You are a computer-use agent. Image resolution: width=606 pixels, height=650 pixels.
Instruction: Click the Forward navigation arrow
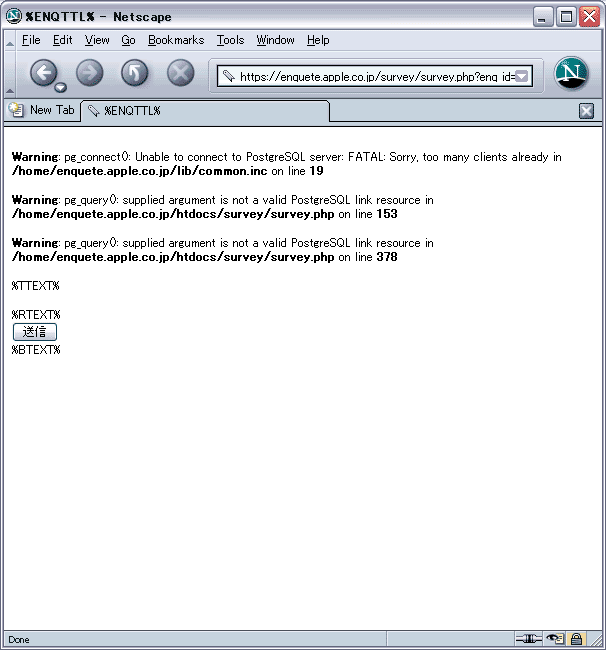90,73
